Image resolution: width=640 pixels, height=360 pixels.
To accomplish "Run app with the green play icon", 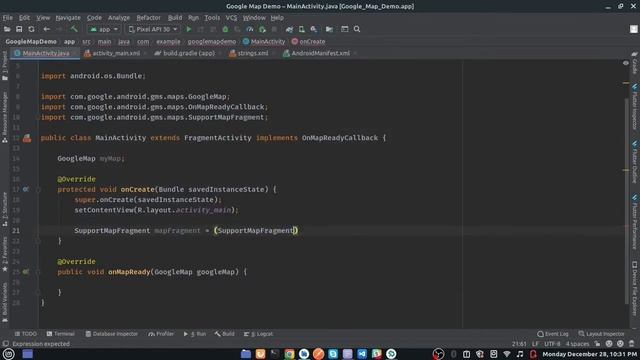I will coord(189,29).
